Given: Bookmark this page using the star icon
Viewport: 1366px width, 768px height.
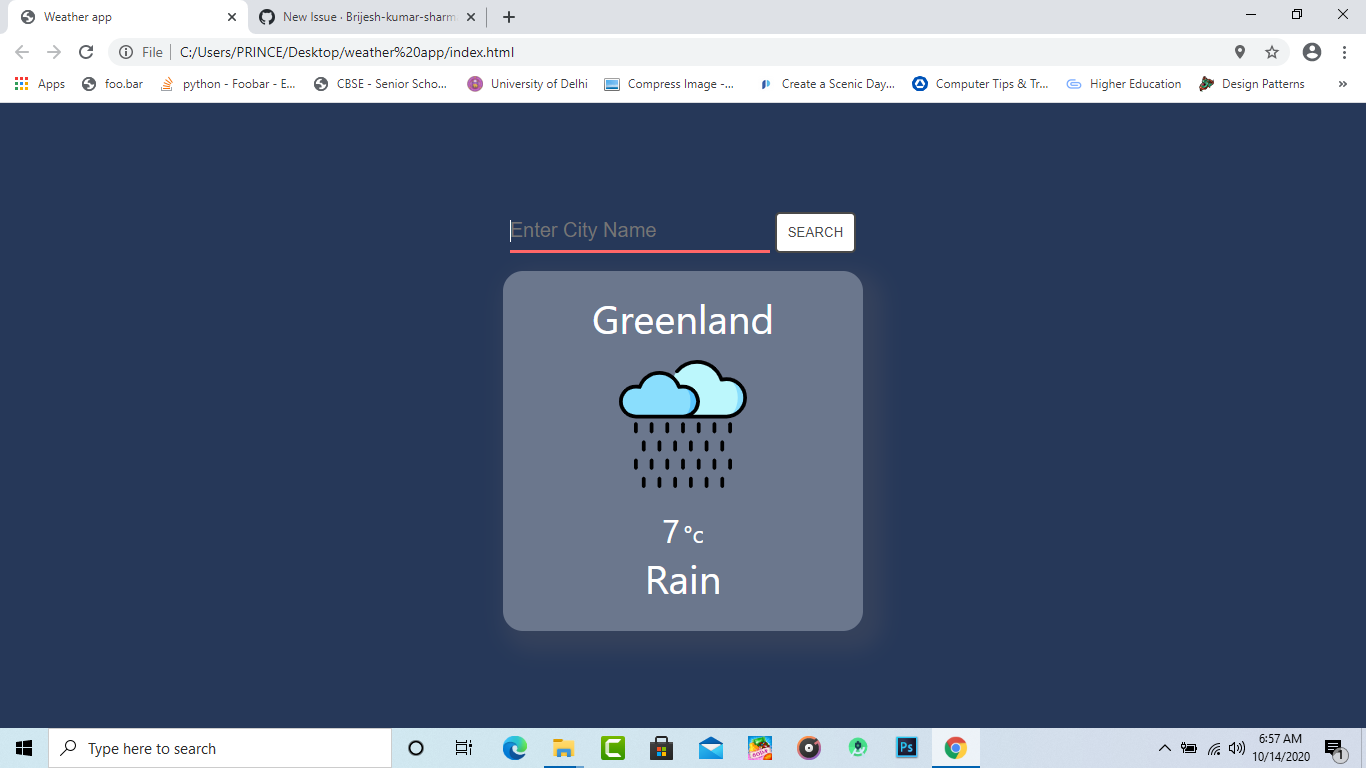Looking at the screenshot, I should point(1272,51).
